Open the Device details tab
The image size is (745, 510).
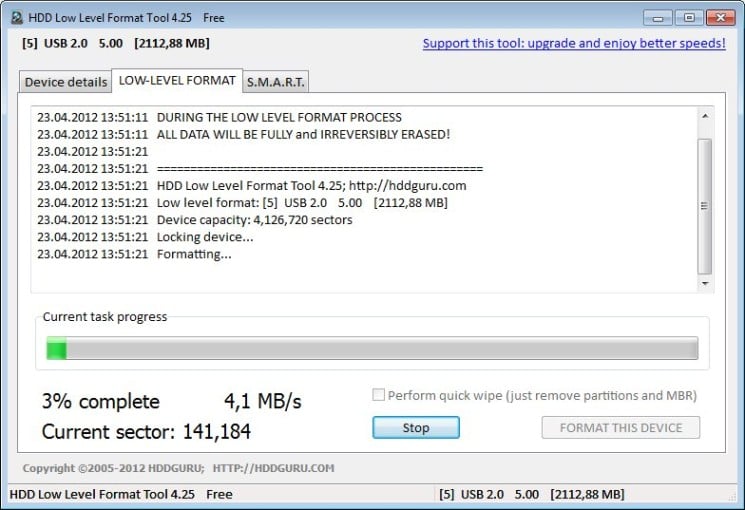[66, 82]
